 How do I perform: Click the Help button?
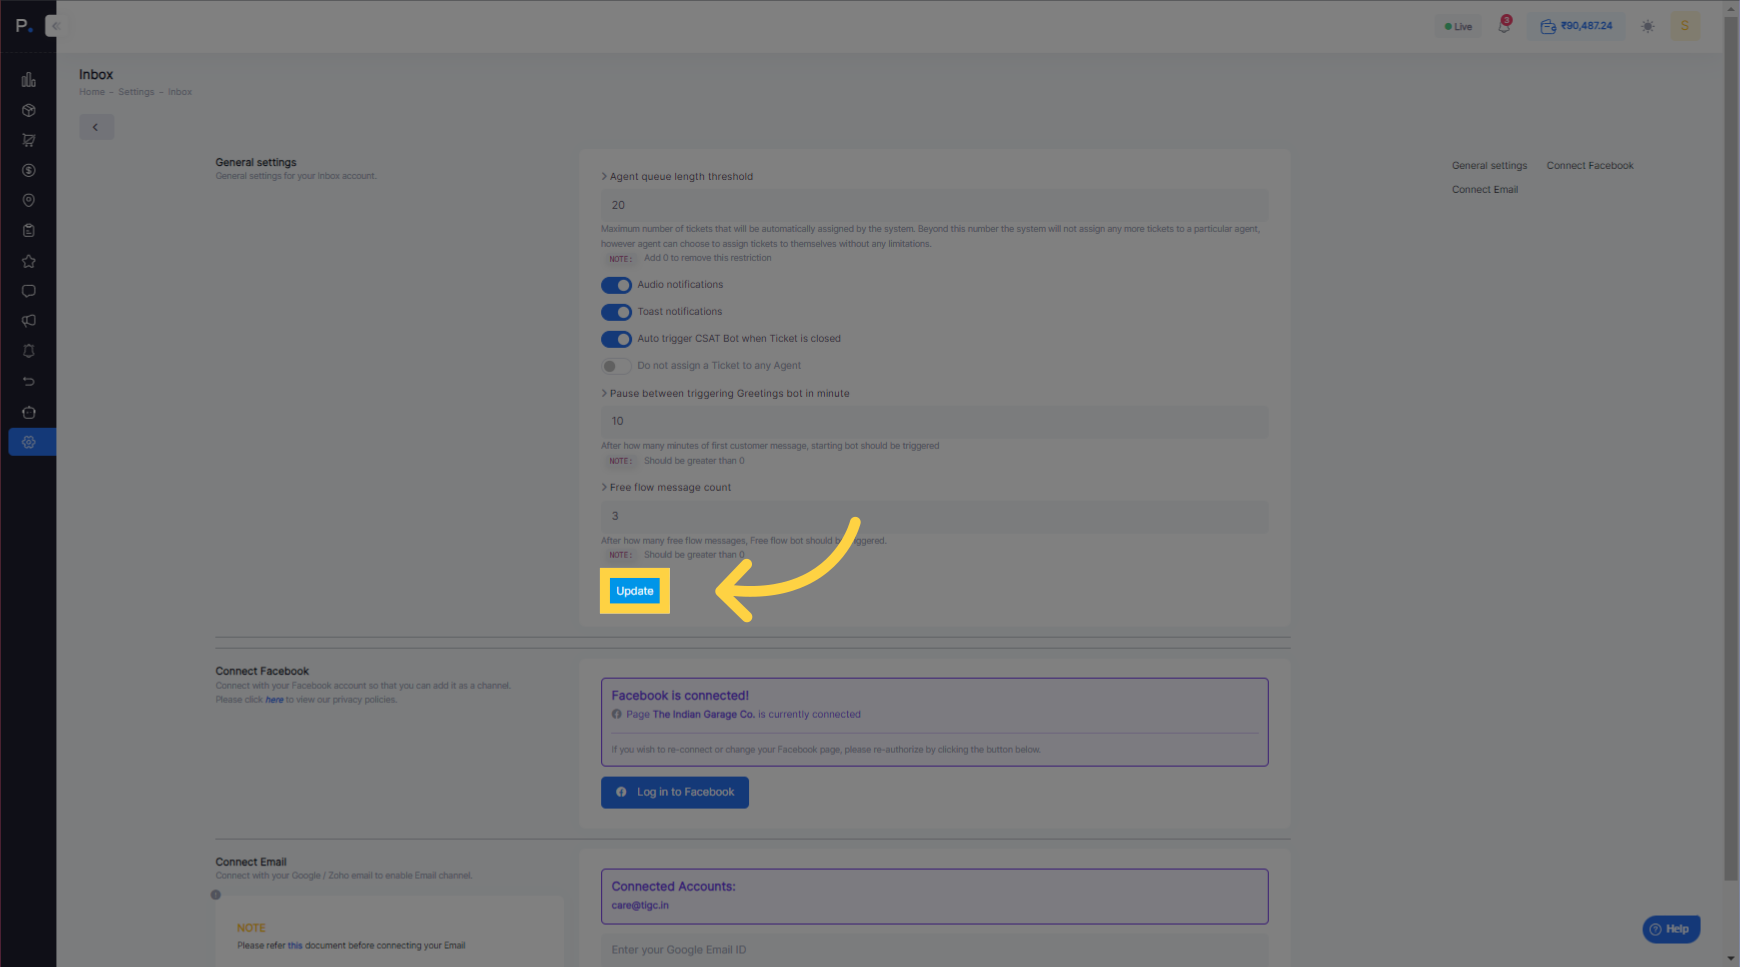(1671, 929)
